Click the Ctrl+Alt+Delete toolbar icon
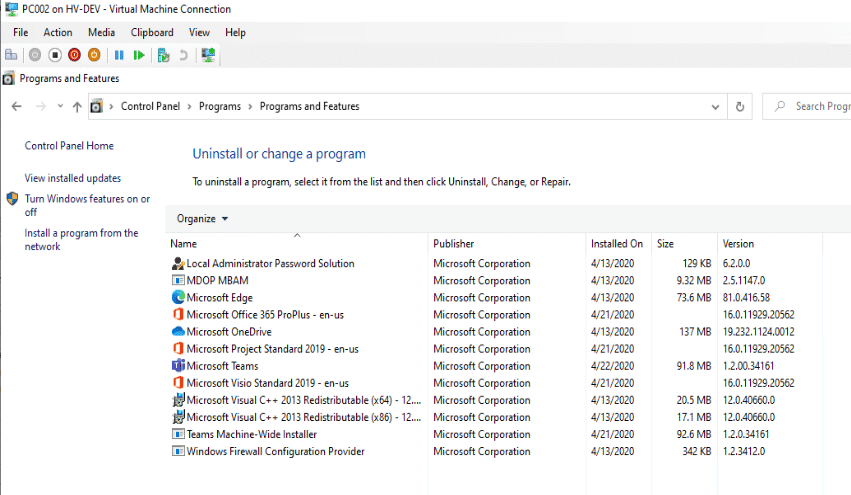The image size is (851, 495). [11, 55]
